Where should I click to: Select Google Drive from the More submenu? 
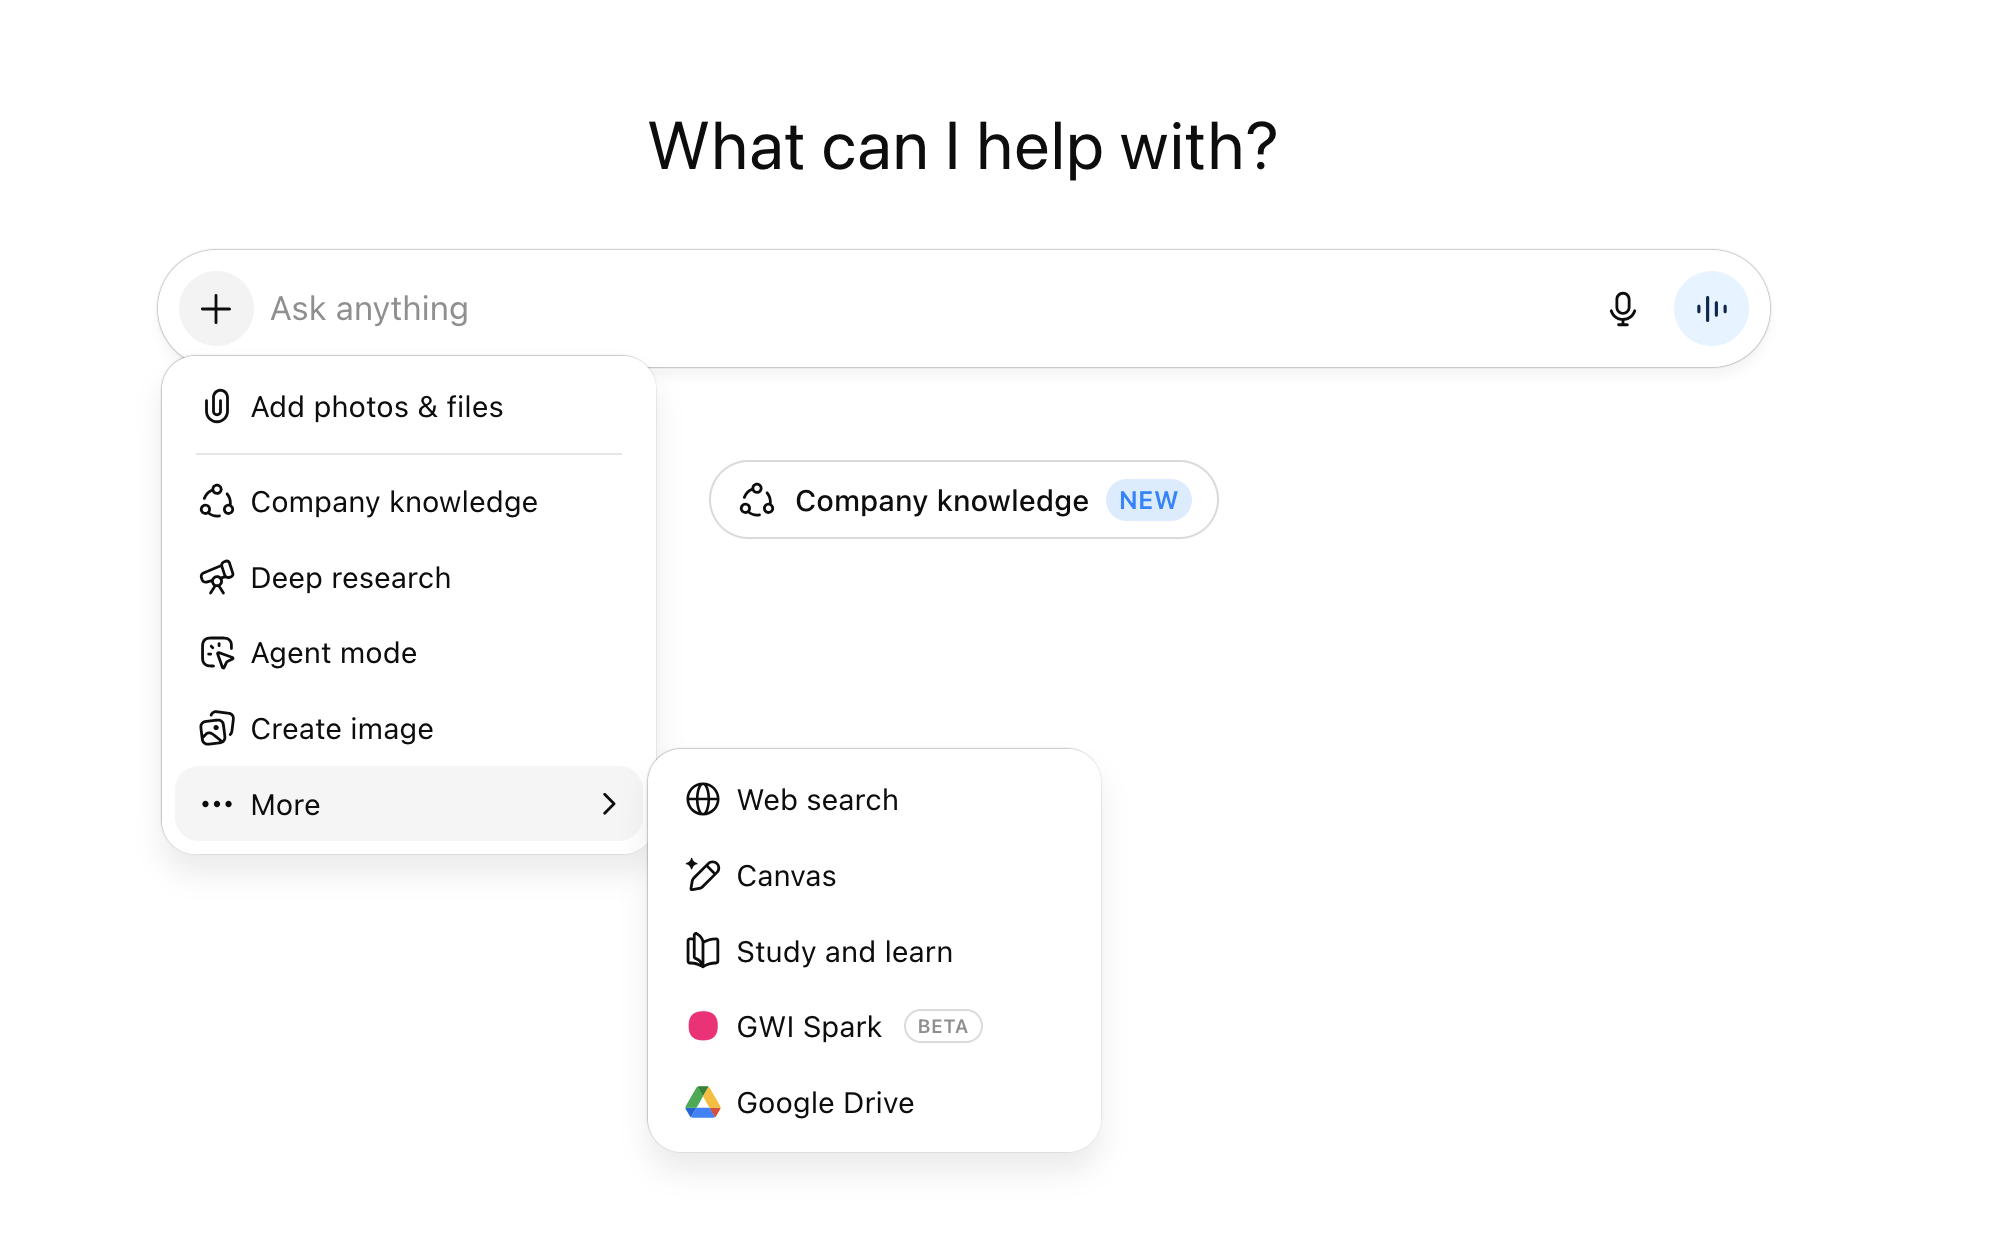click(824, 1102)
